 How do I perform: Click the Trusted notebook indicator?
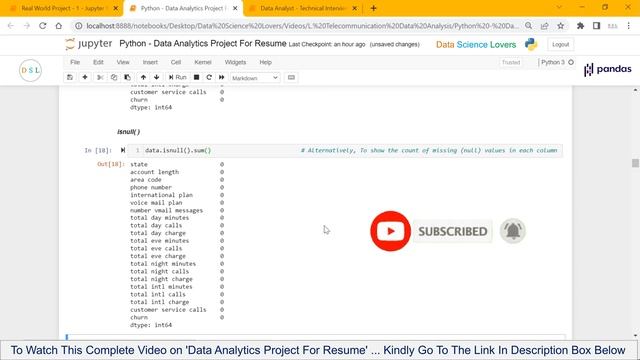pos(511,62)
